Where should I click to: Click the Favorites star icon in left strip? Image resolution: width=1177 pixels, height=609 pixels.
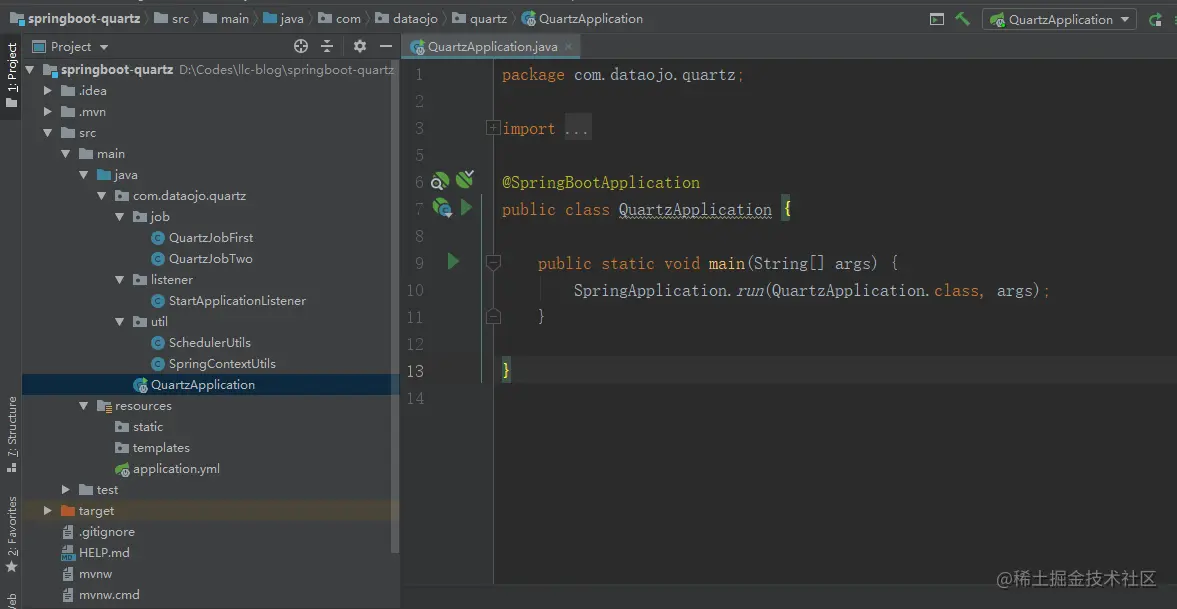(11, 566)
